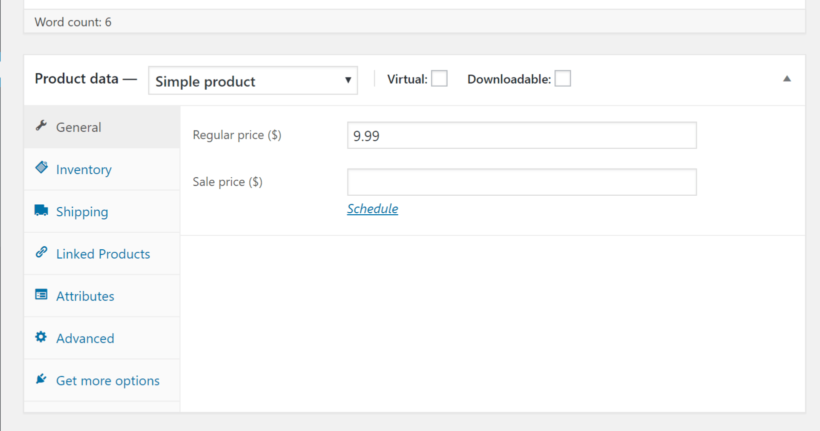The width and height of the screenshot is (820, 431).
Task: Click the plug icon for Get more options
Action: pyautogui.click(x=41, y=379)
